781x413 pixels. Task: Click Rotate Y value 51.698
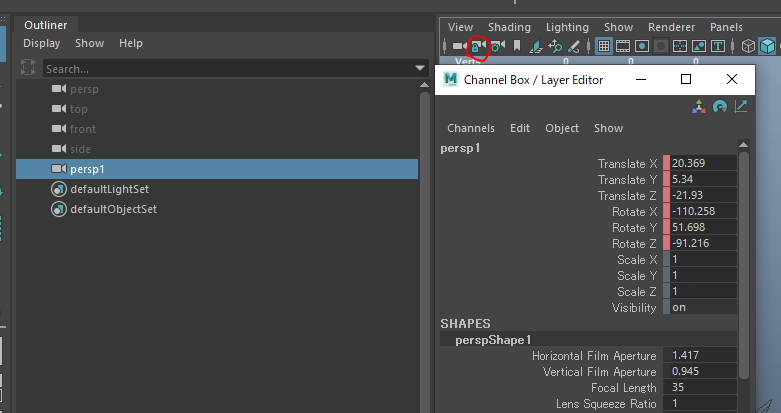point(703,227)
